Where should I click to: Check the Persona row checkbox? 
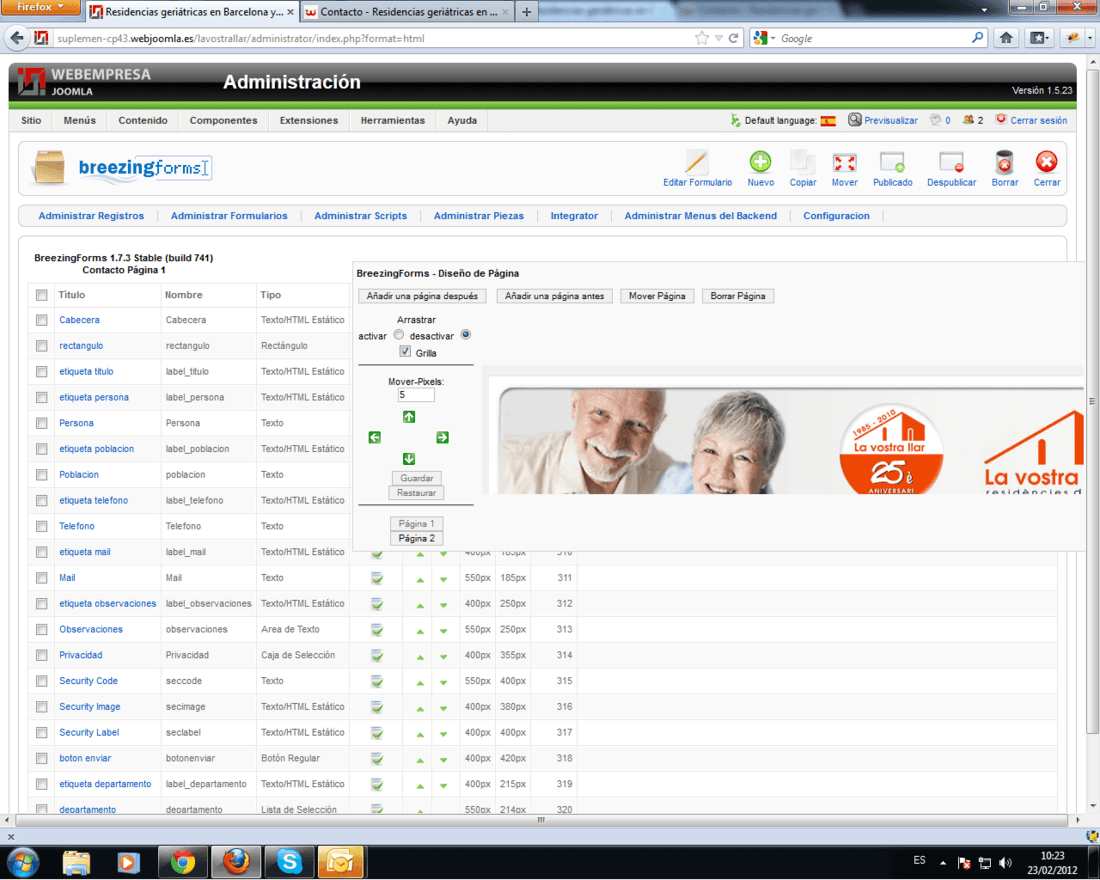tap(41, 423)
